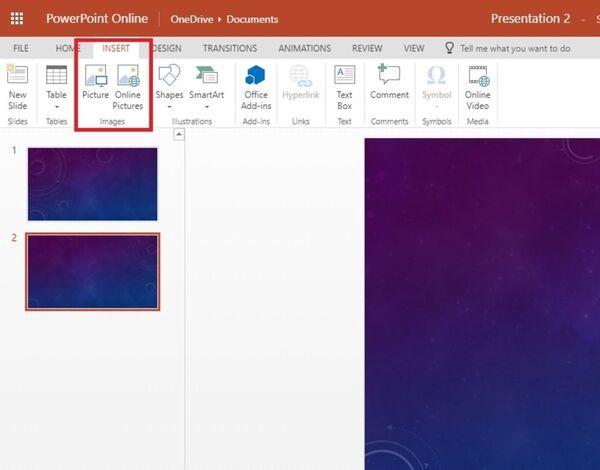
Task: Open the REVIEW tab
Action: (x=367, y=48)
